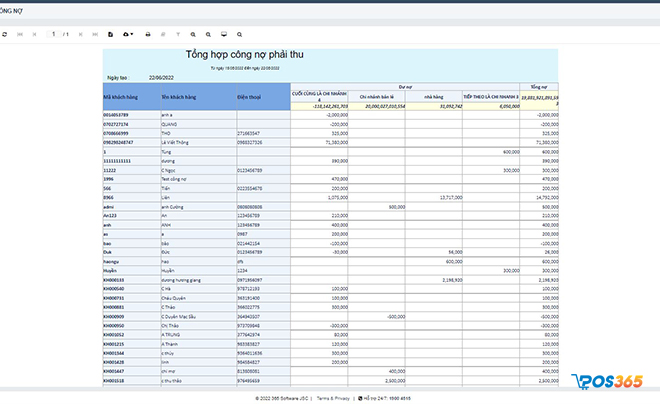Viewport: 660px width, 404px height.
Task: Select customer name C Quyên Mạc Sầu
Action: click(x=178, y=316)
